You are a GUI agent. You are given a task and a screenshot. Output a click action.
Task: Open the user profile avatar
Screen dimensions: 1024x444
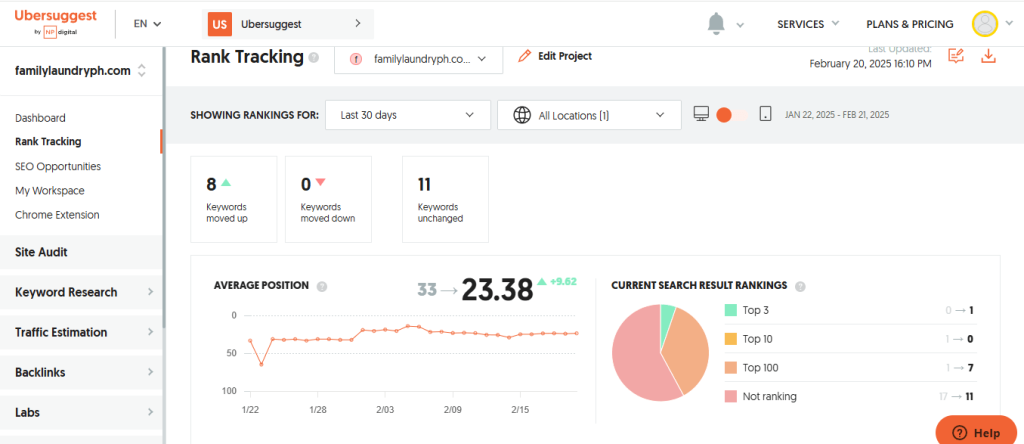[985, 23]
